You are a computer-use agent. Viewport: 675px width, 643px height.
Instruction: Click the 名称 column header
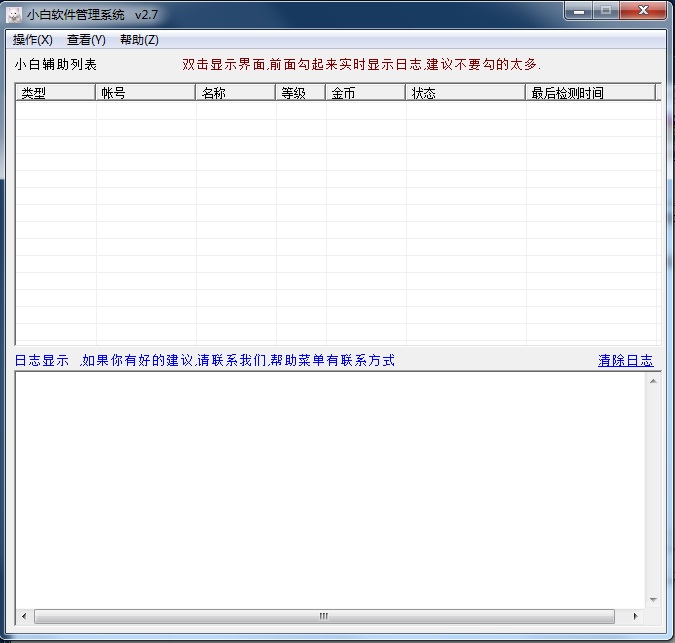pos(235,93)
